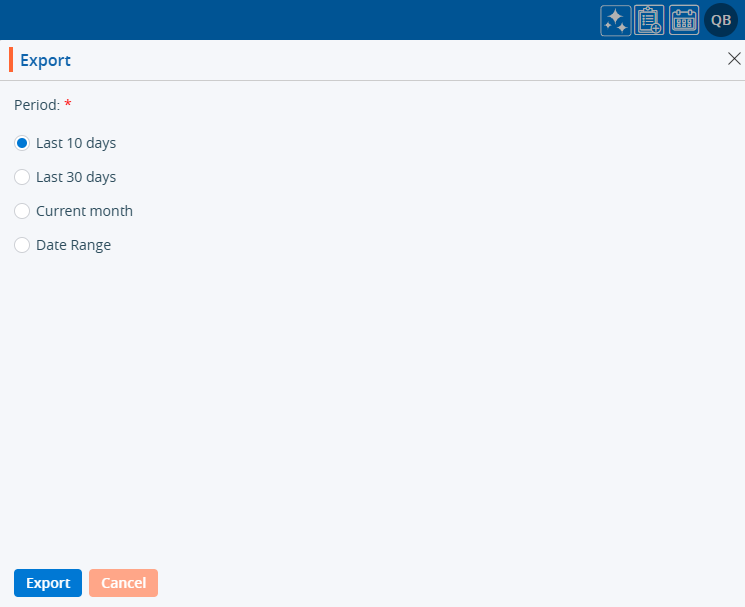Image resolution: width=745 pixels, height=607 pixels.
Task: Click the Period field label
Action: click(x=37, y=104)
